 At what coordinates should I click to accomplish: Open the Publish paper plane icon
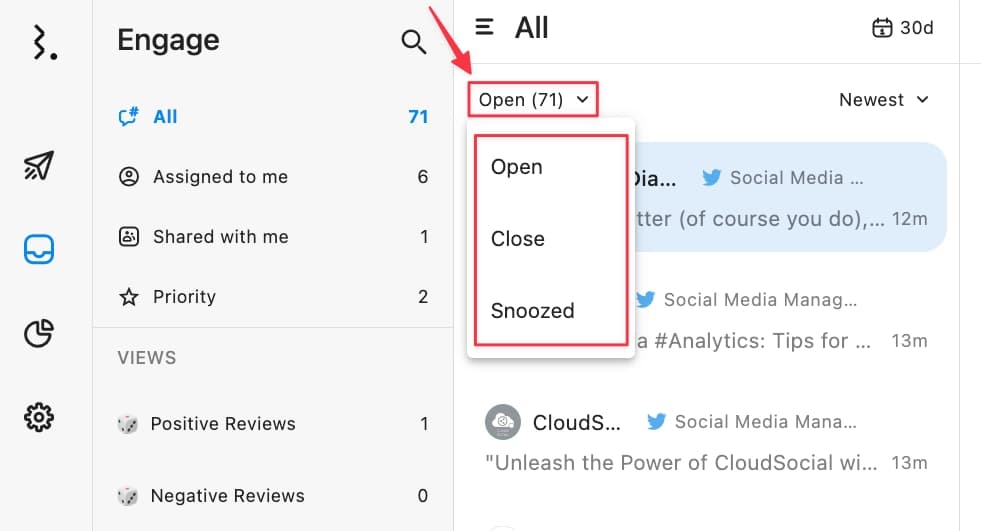(39, 165)
